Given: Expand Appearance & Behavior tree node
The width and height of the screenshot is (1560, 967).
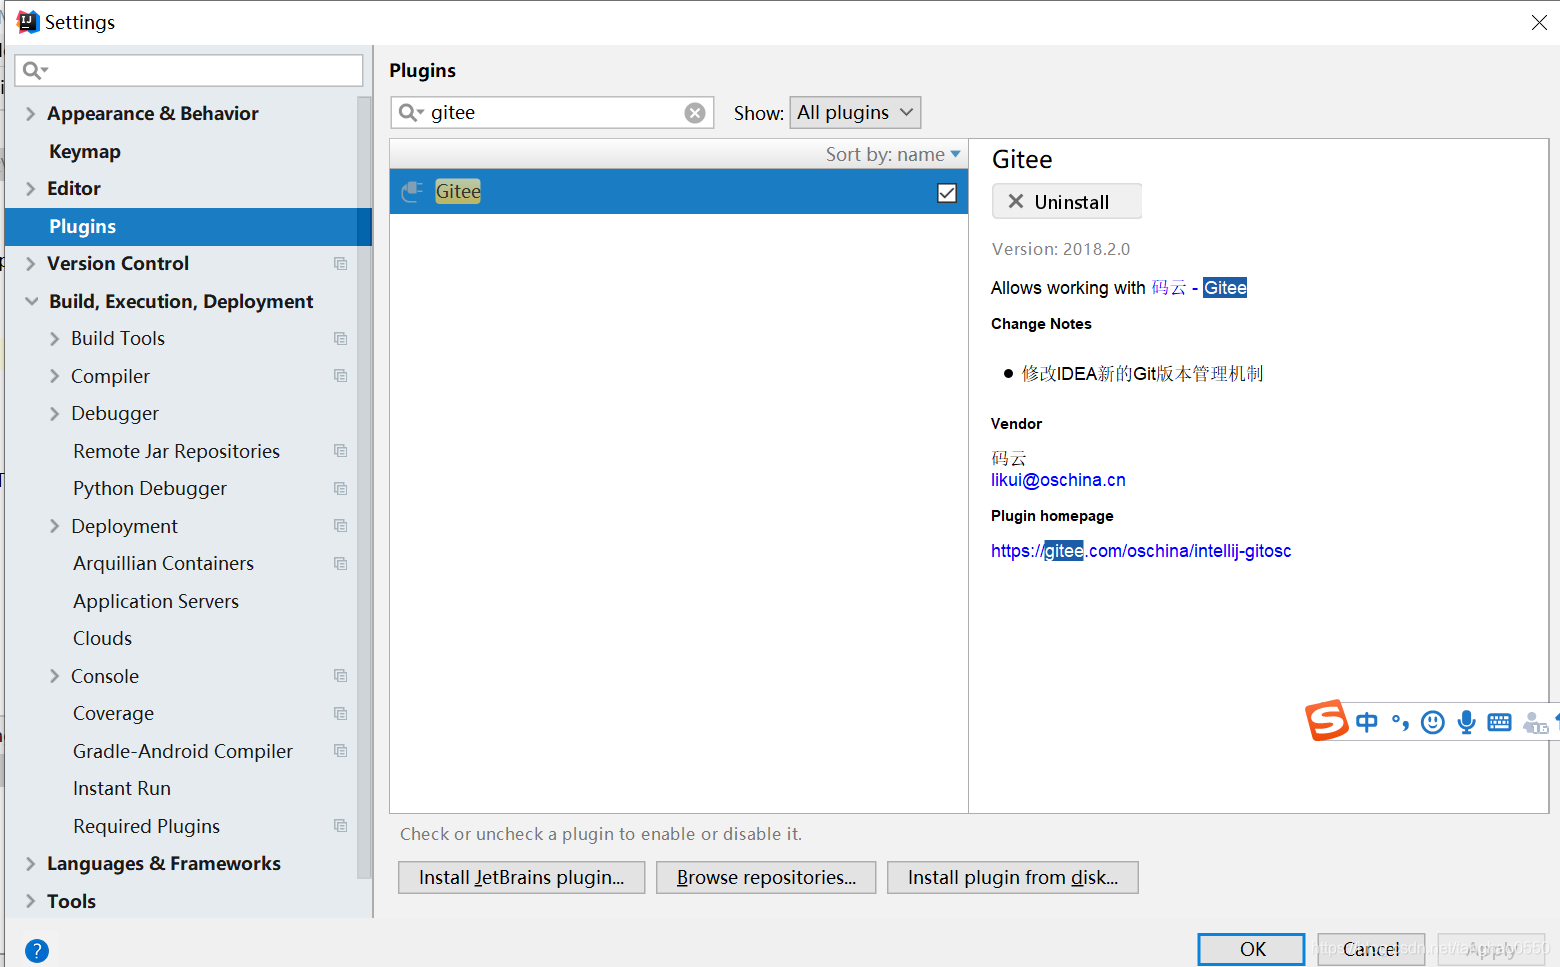Looking at the screenshot, I should tap(30, 114).
